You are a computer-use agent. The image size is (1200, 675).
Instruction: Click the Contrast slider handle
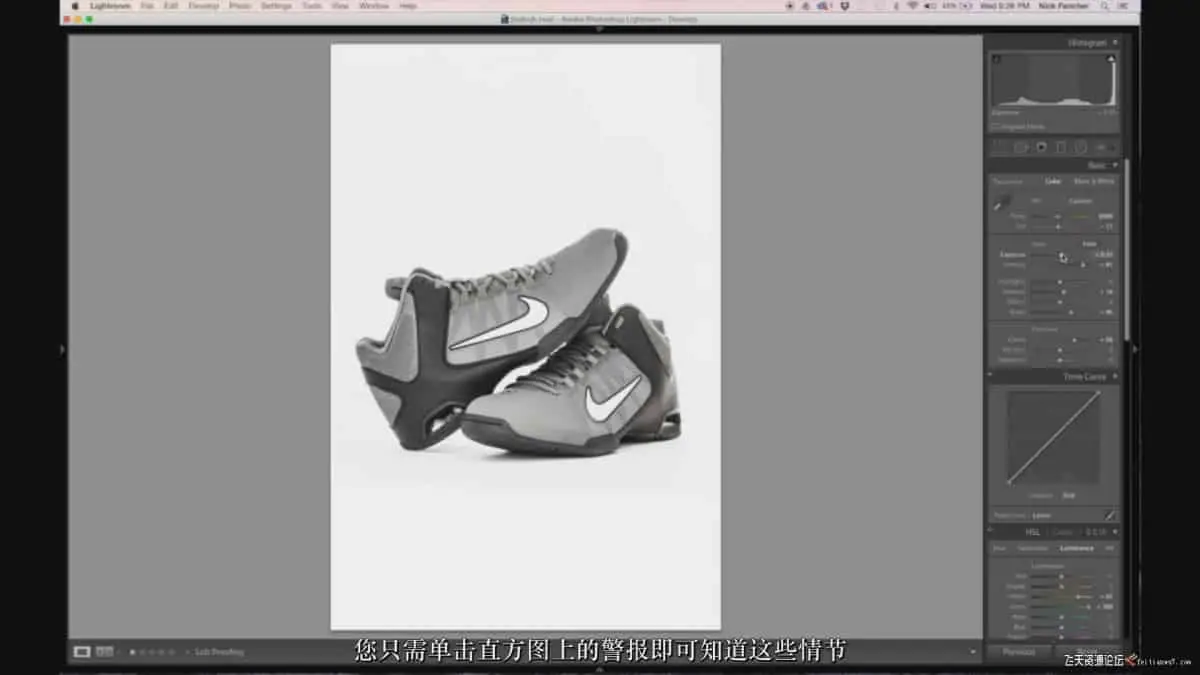1082,265
